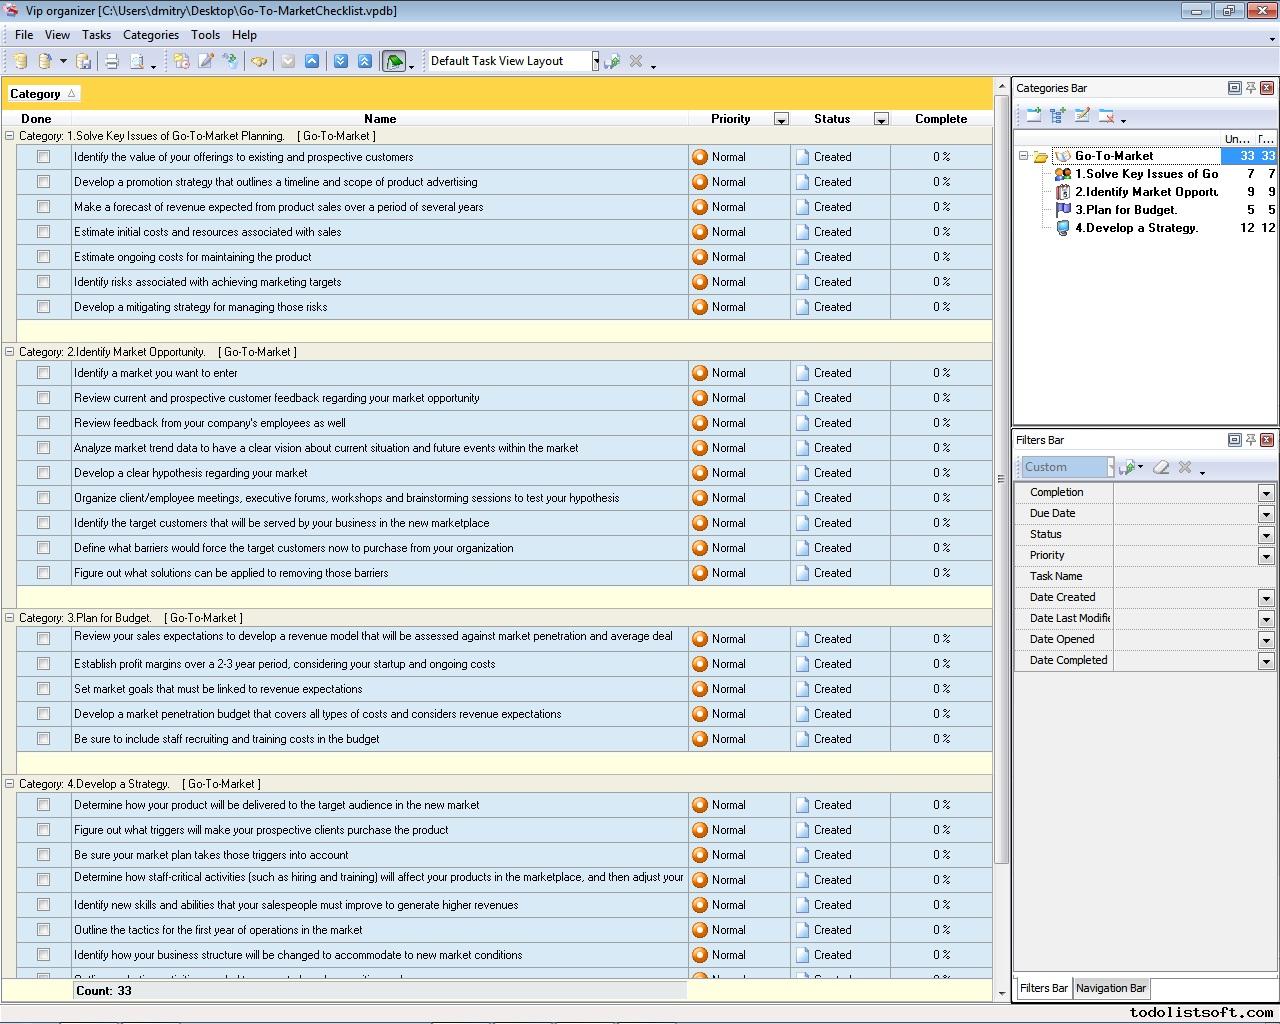Sort by clicking the Name column header

coord(380,119)
